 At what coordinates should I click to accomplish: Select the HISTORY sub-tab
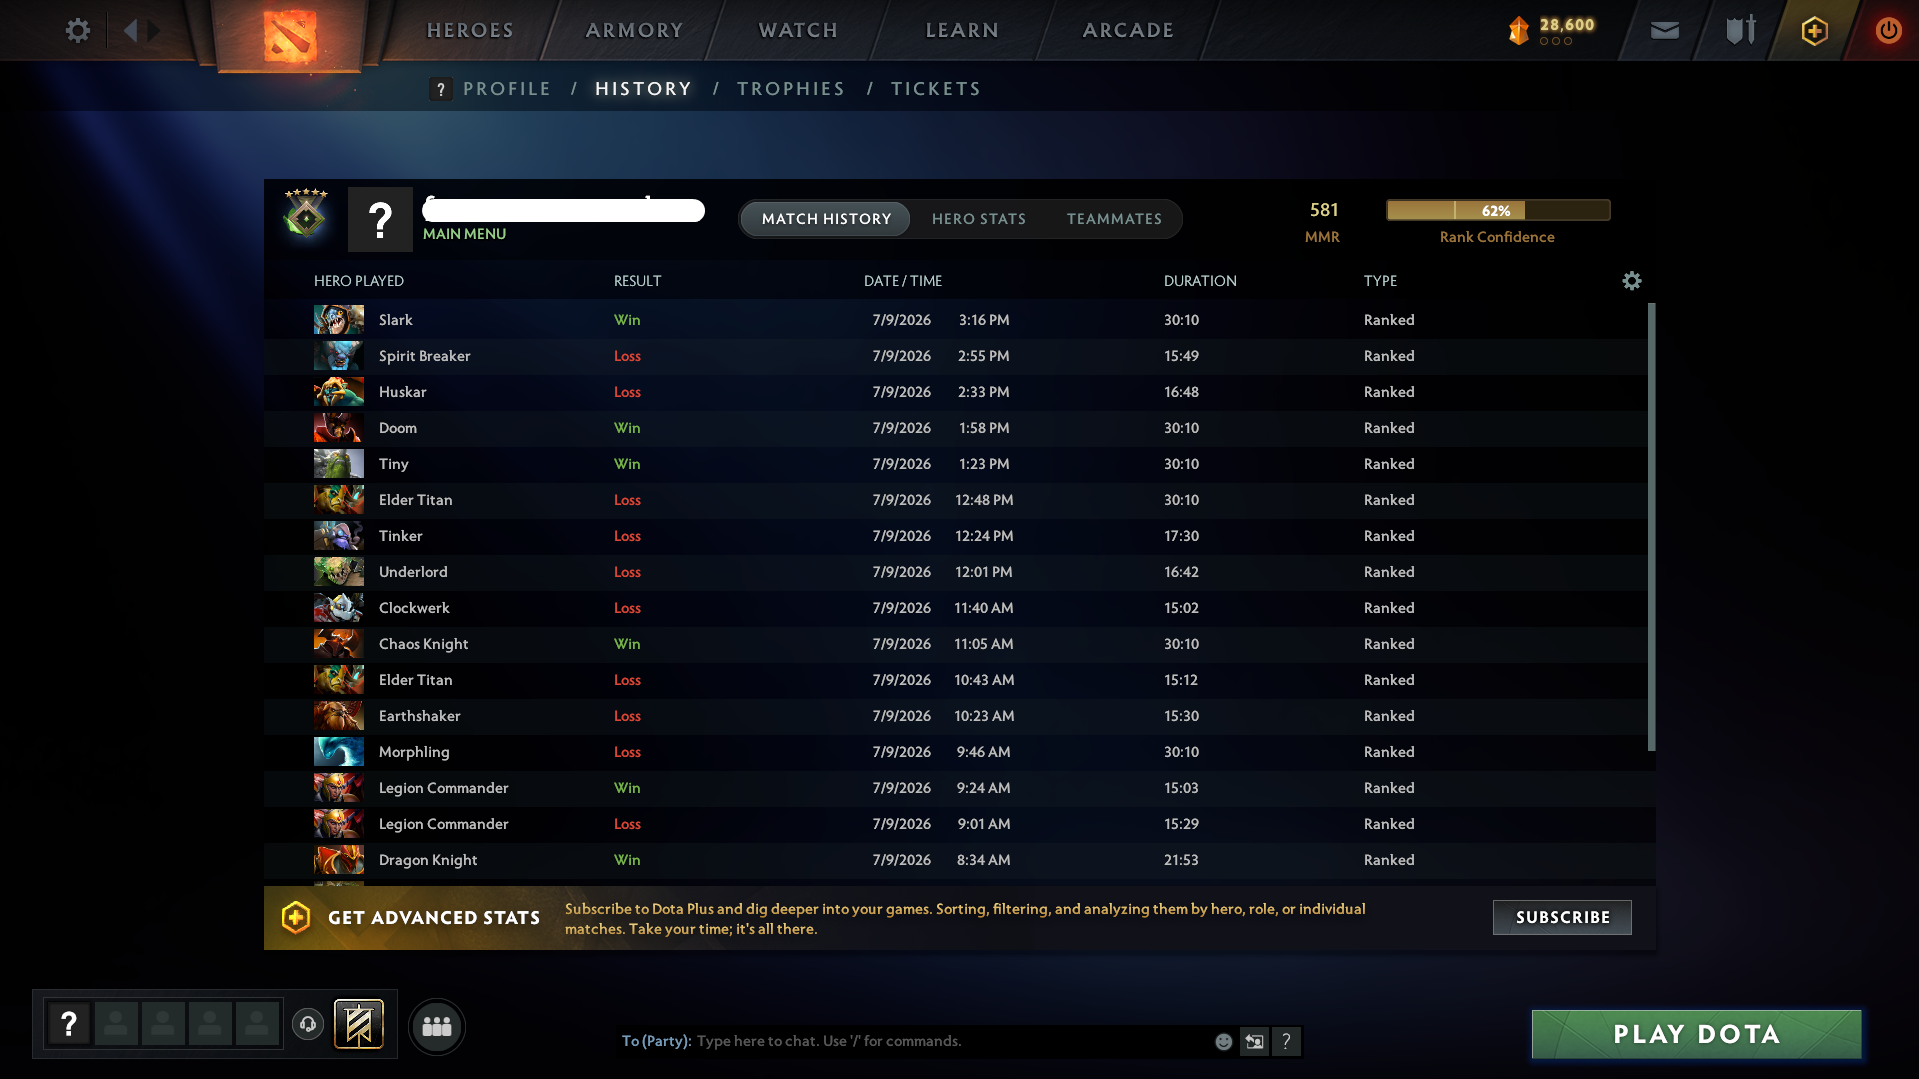click(x=643, y=89)
